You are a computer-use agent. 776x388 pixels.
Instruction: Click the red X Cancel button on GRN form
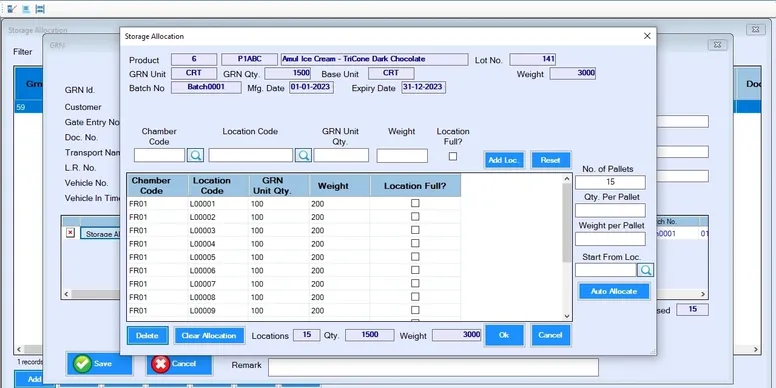(180, 364)
